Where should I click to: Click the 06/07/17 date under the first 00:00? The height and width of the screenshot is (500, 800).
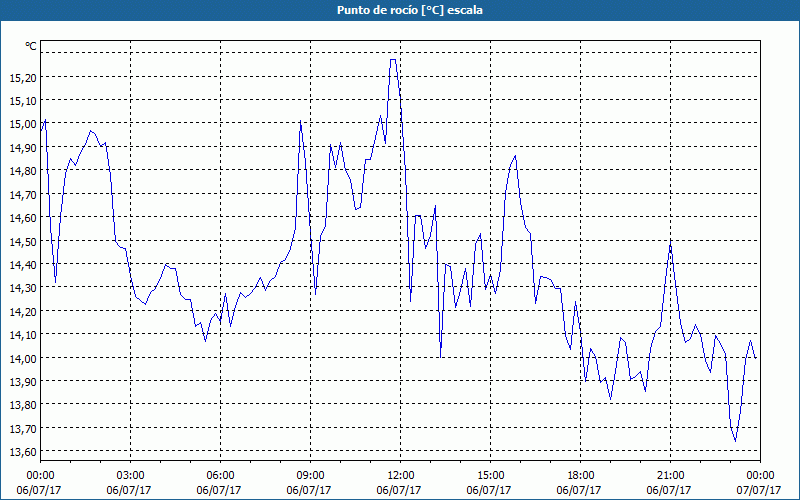tap(39, 490)
